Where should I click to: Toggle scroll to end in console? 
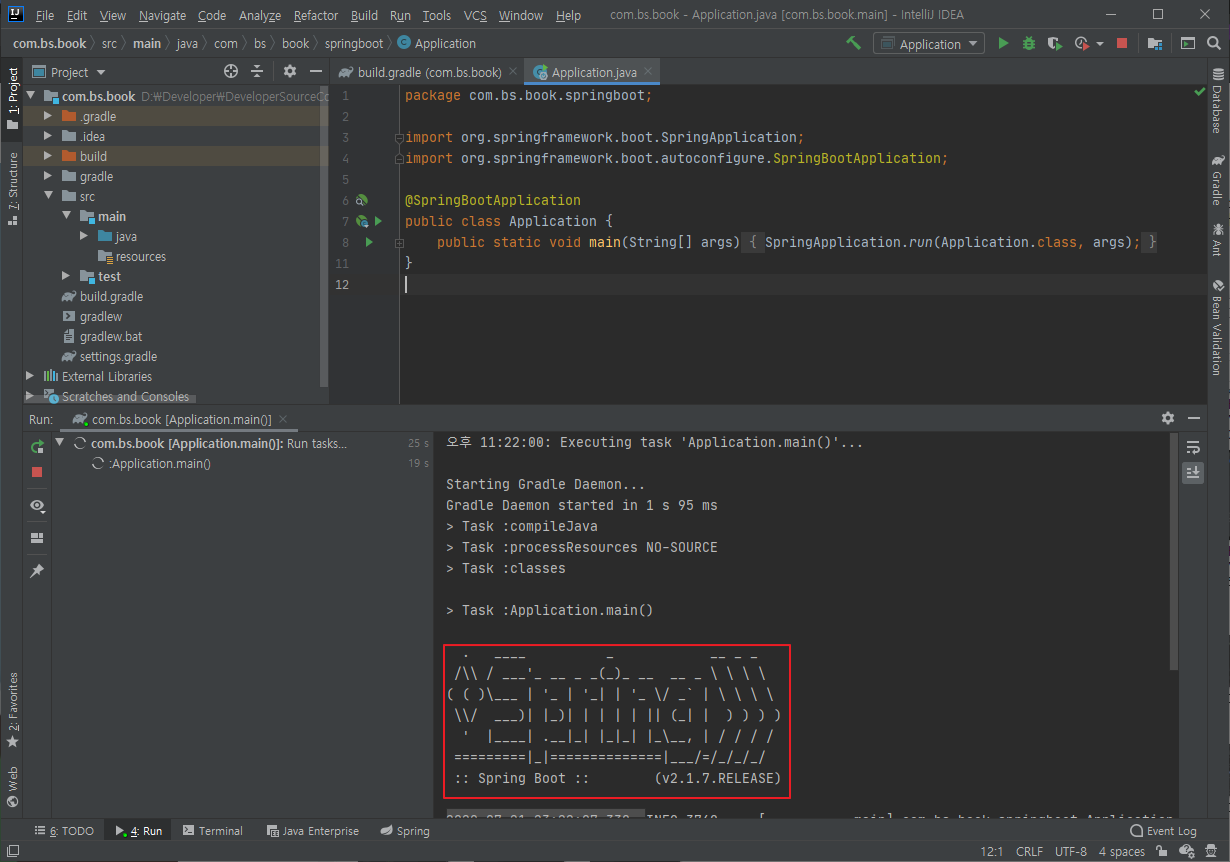(x=1192, y=472)
